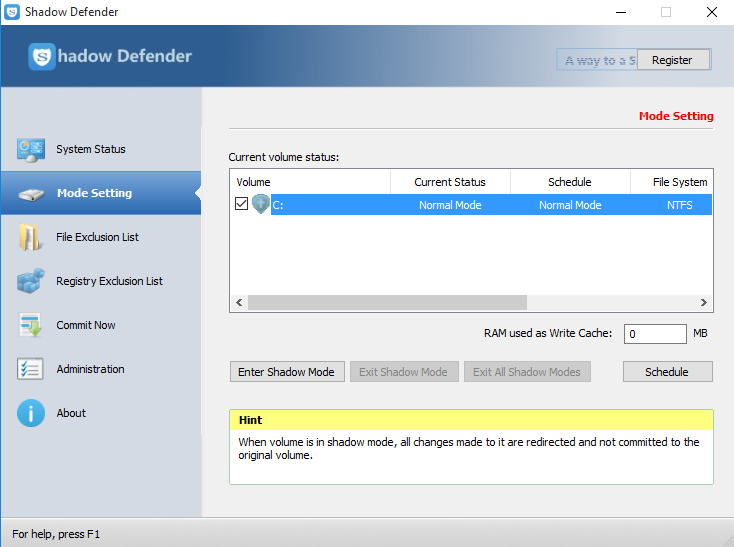734x547 pixels.
Task: Click the Exit Shadow Mode button
Action: (x=404, y=372)
